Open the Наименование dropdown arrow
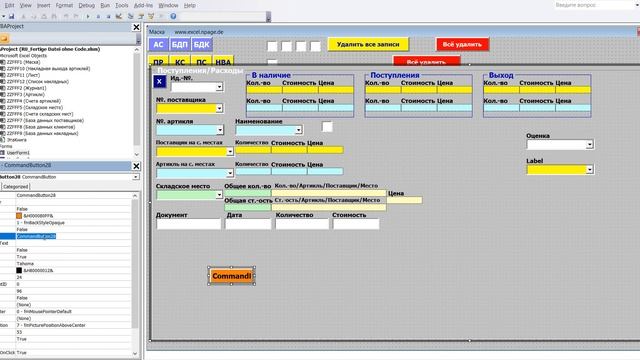 pyautogui.click(x=298, y=130)
